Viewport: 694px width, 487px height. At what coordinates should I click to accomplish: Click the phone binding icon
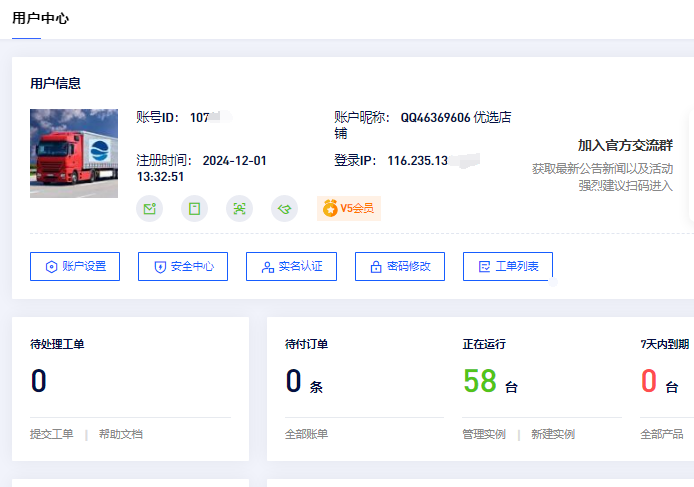pos(194,209)
